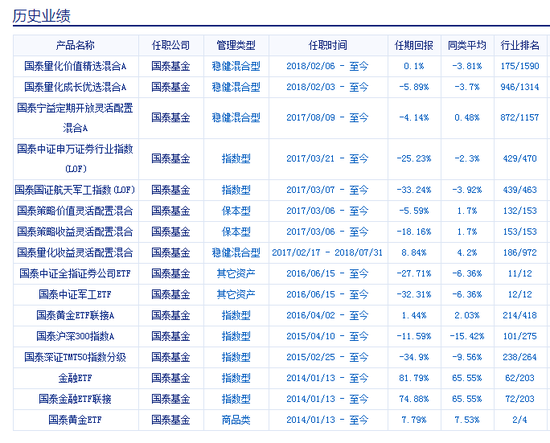Click 稳健混合型 in 国泰量化成长优选混合A row

pos(236,87)
